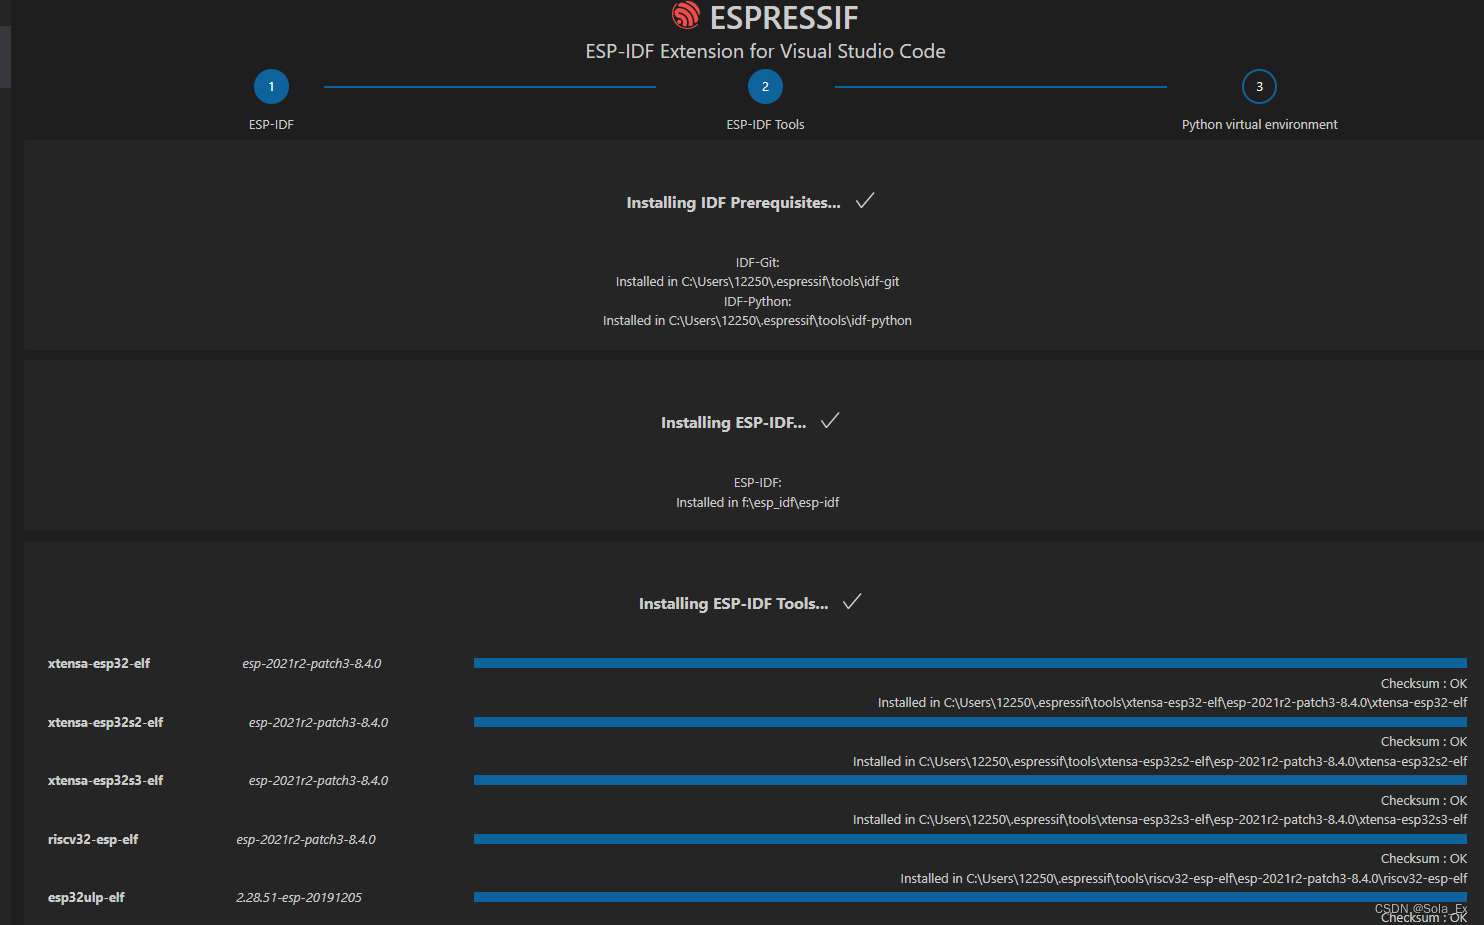The width and height of the screenshot is (1484, 925).
Task: Click the version text beside riscv32-esp-elf
Action: pyautogui.click(x=306, y=840)
